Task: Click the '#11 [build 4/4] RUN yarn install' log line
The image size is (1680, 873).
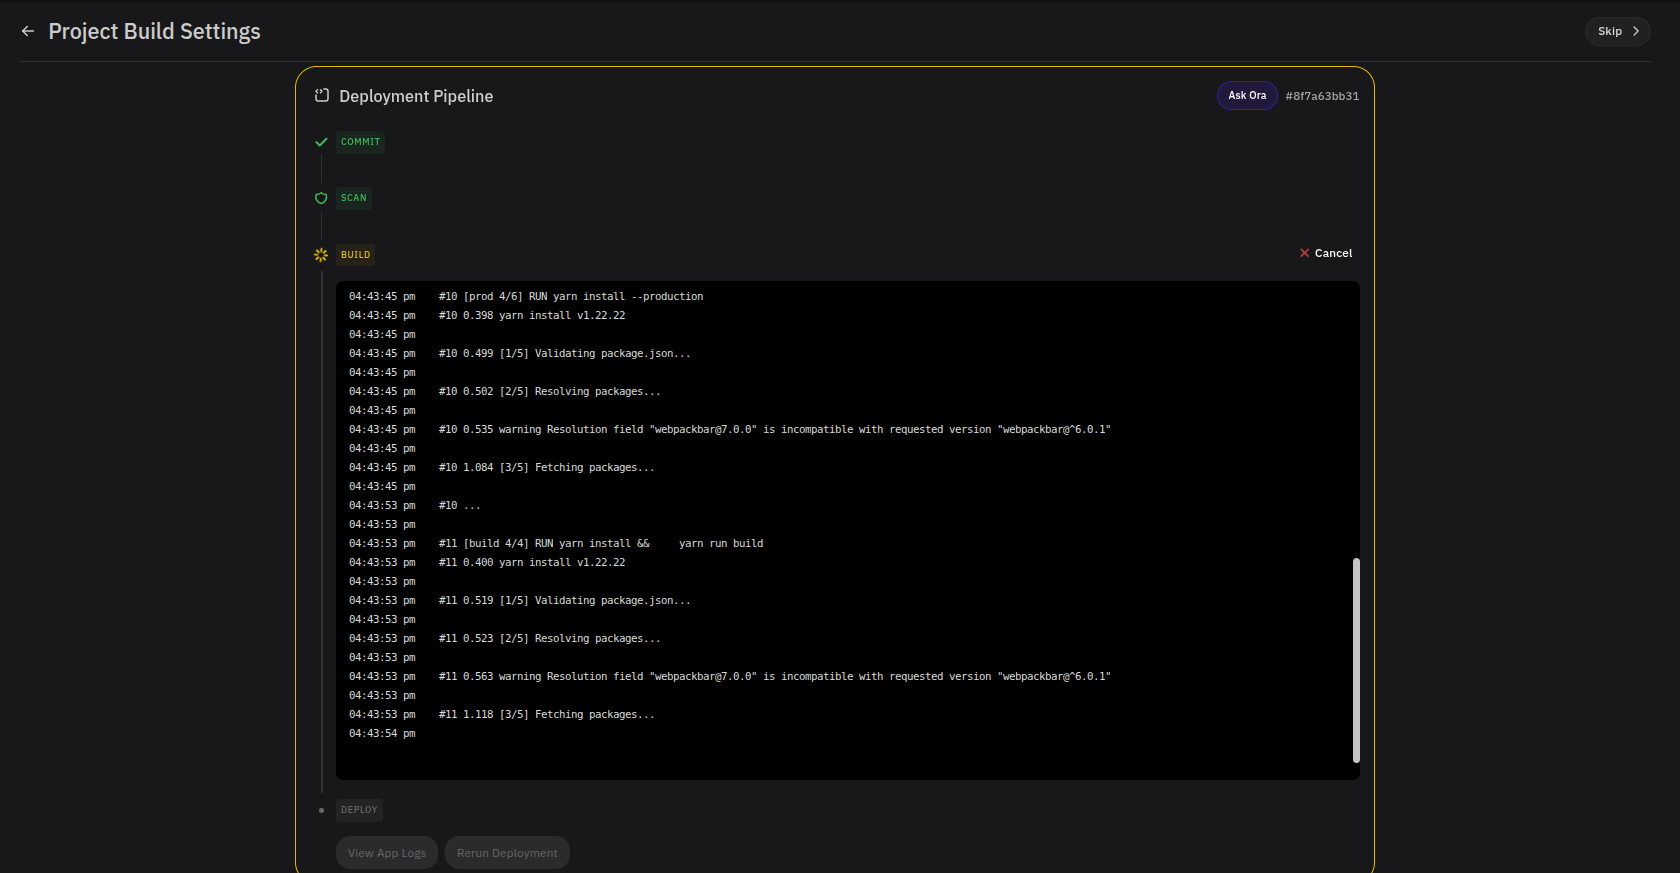Action: pyautogui.click(x=601, y=544)
